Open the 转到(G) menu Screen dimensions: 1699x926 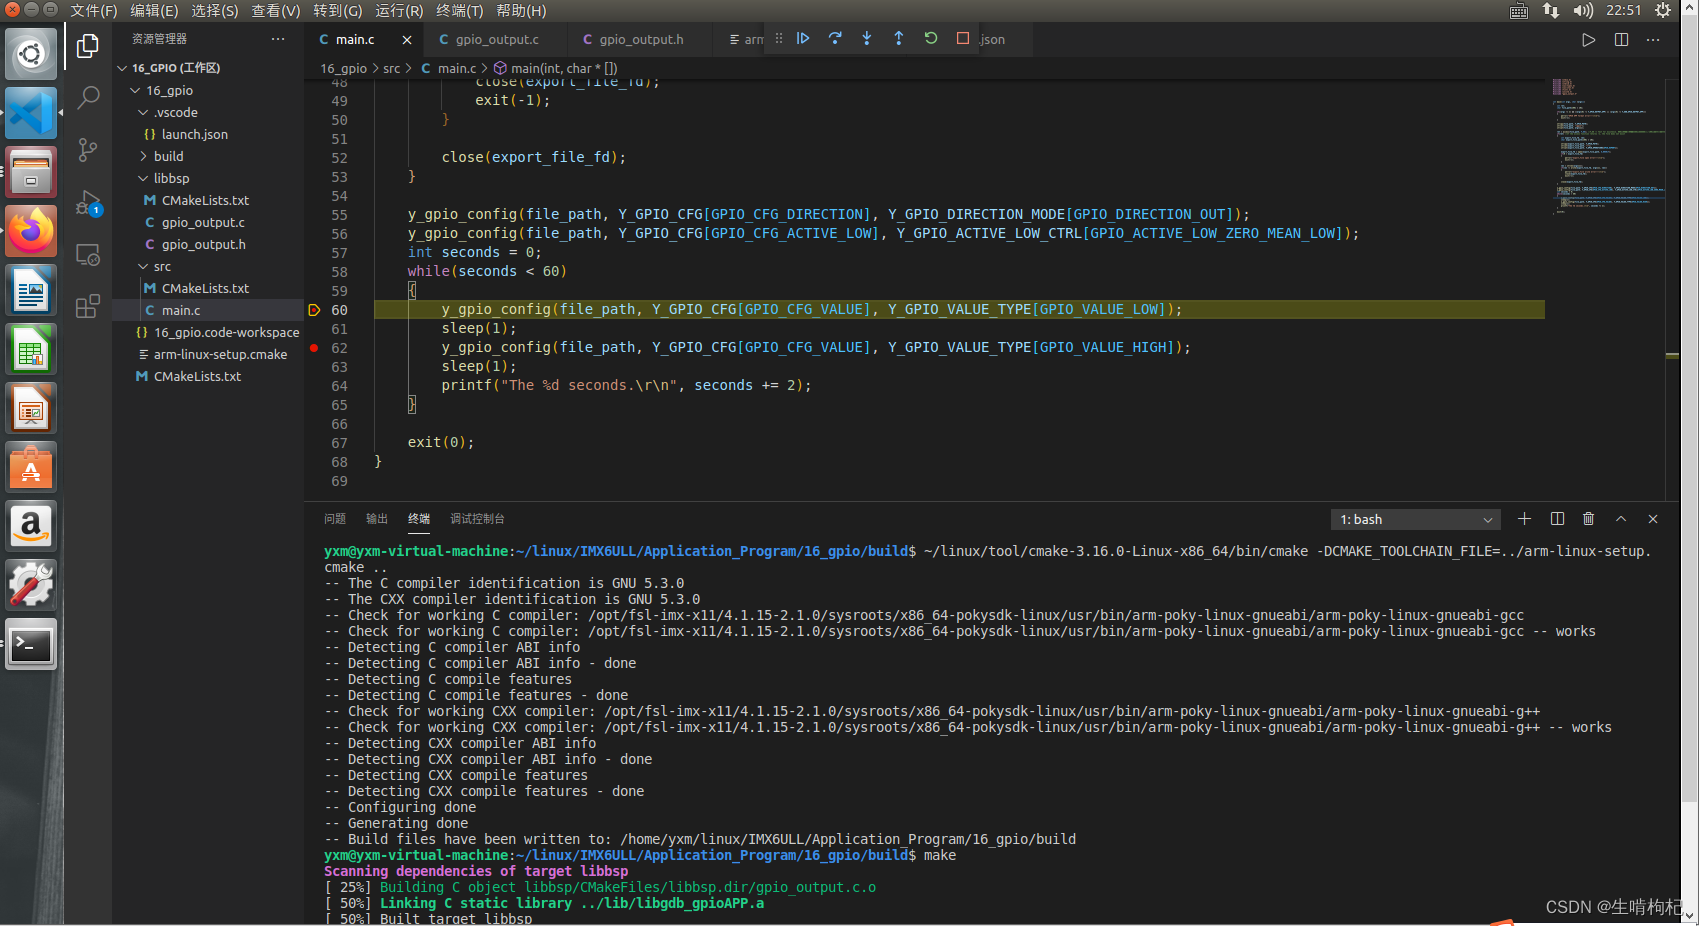[338, 10]
